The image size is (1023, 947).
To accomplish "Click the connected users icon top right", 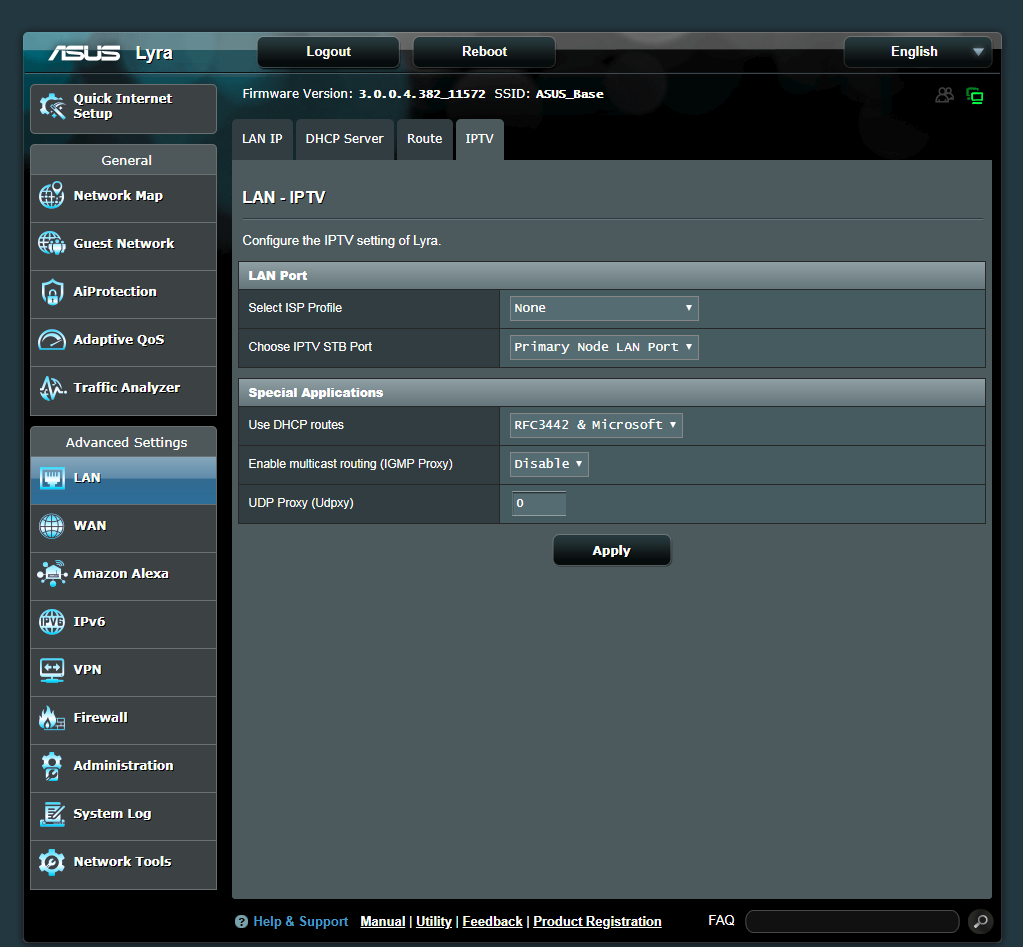I will pyautogui.click(x=944, y=95).
